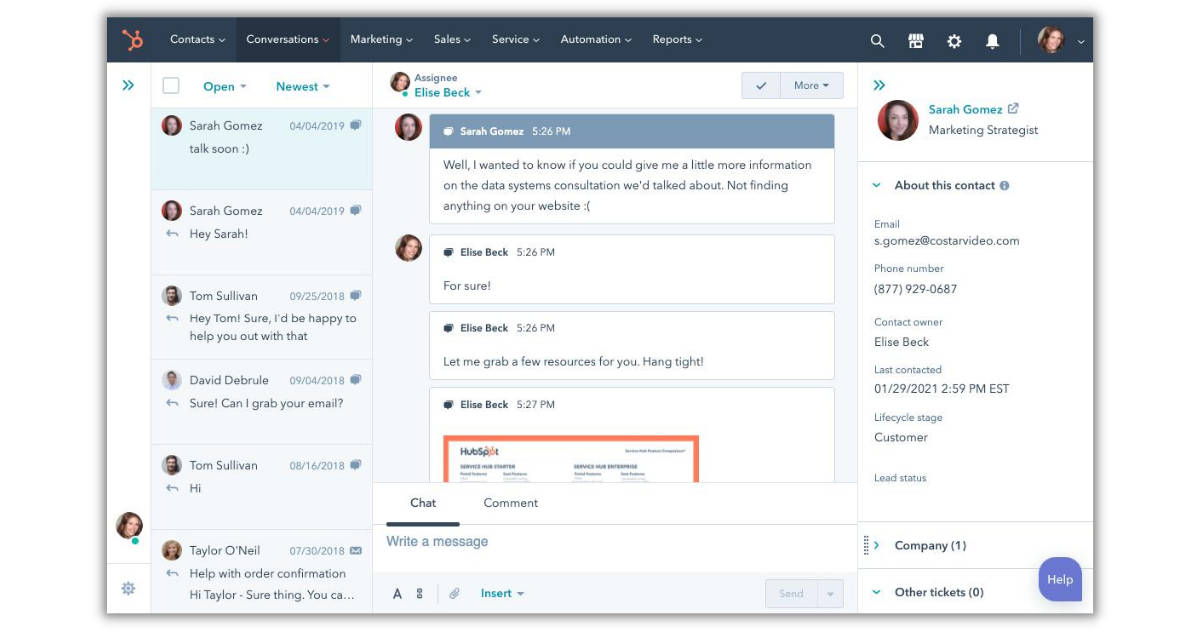
Task: Select the conversation list checkbox
Action: tap(170, 86)
